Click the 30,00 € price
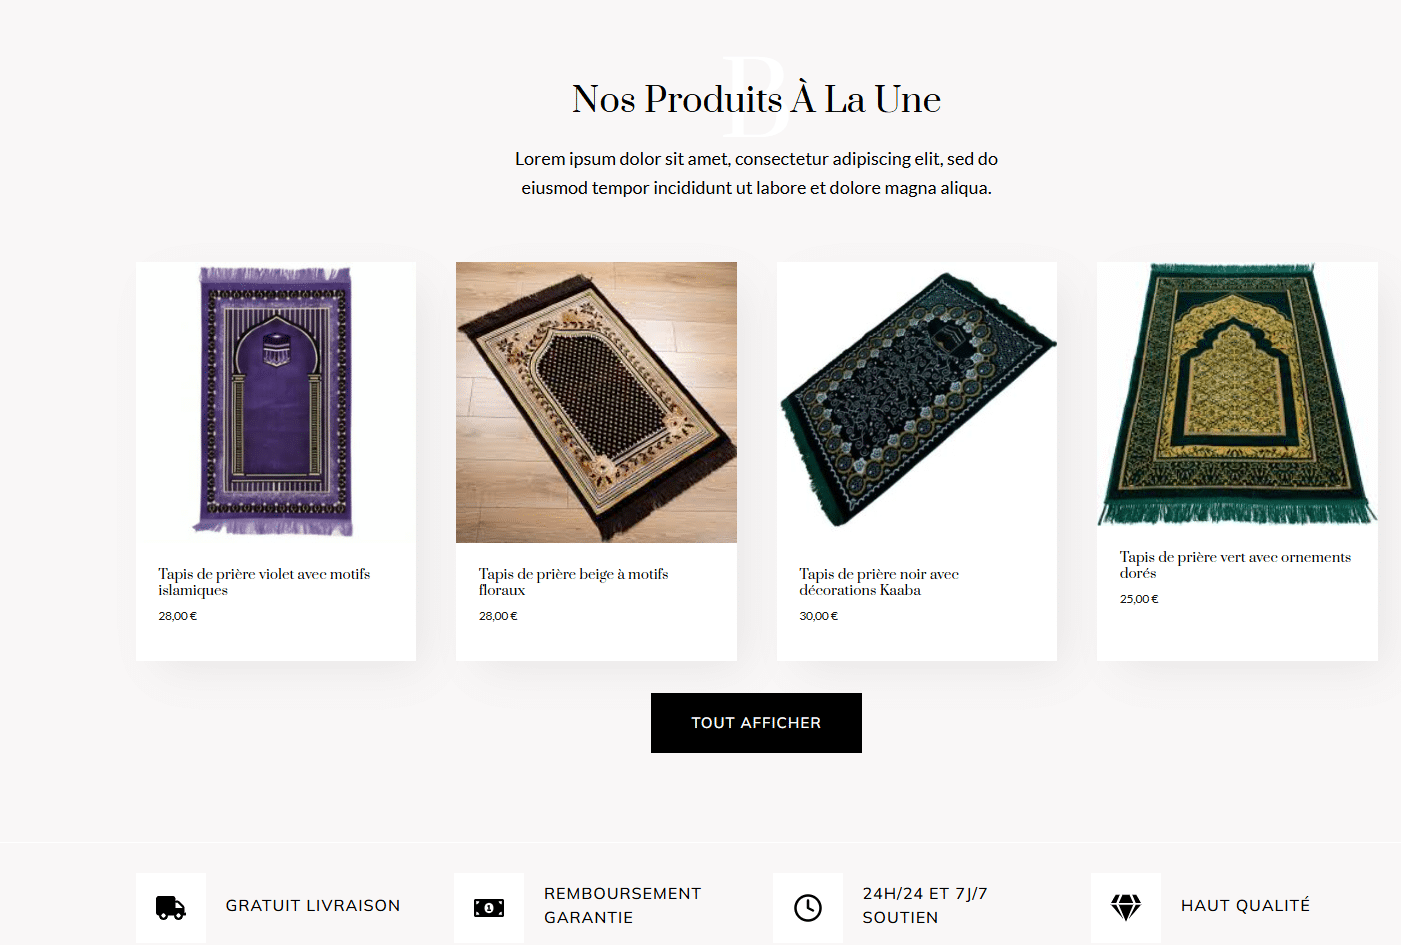This screenshot has width=1401, height=945. (x=818, y=616)
